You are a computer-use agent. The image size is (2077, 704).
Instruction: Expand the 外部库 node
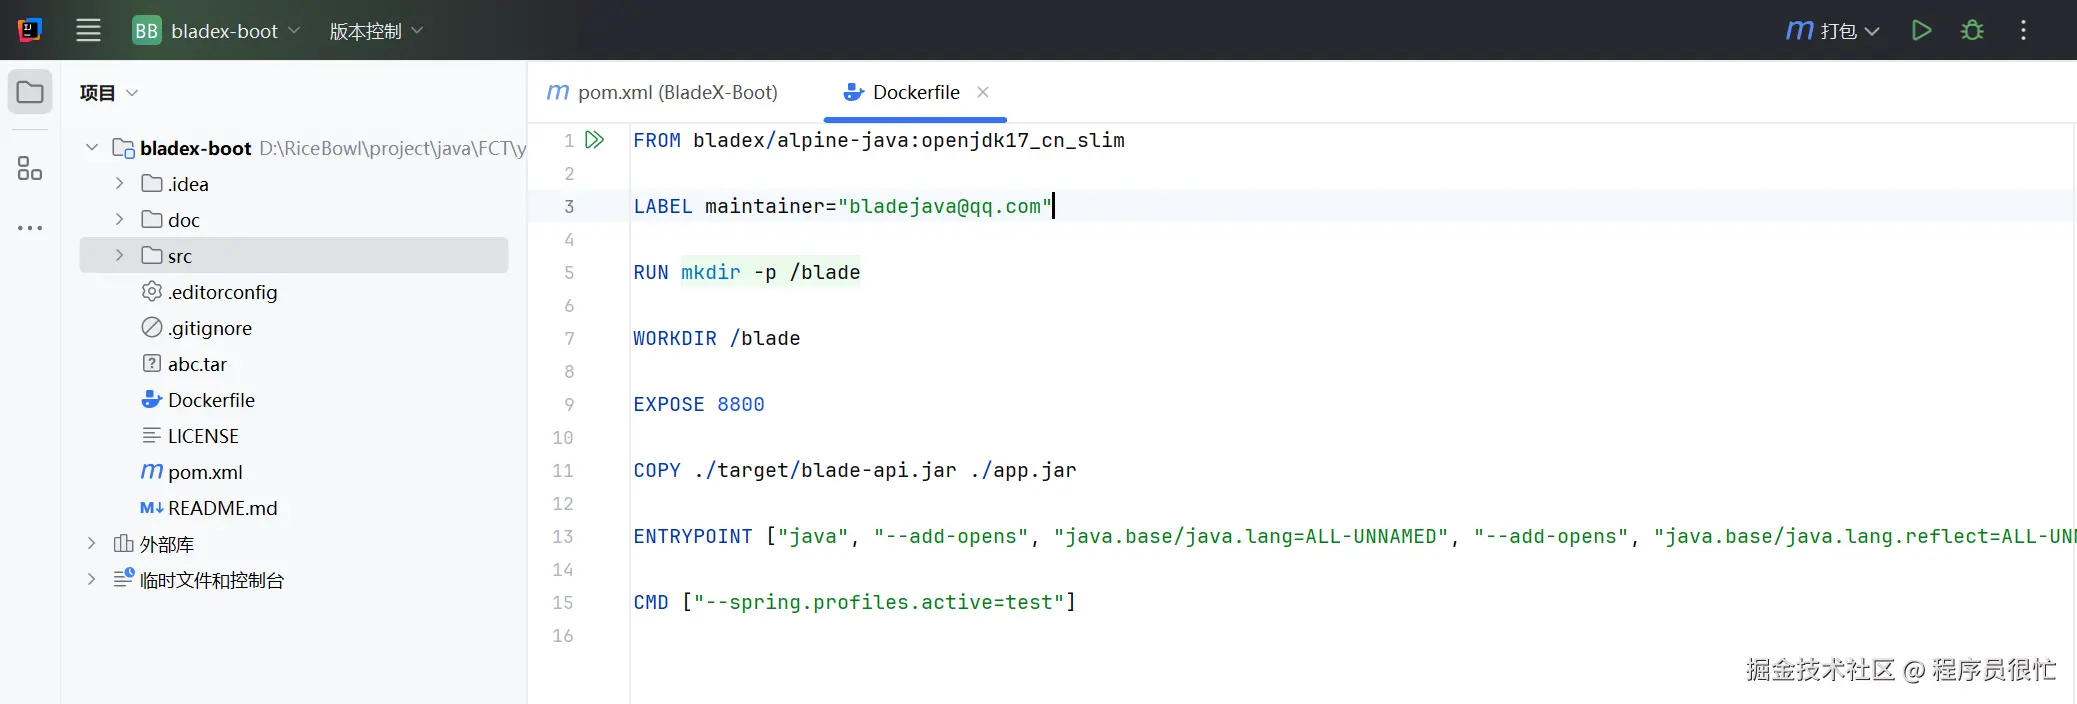[x=91, y=544]
